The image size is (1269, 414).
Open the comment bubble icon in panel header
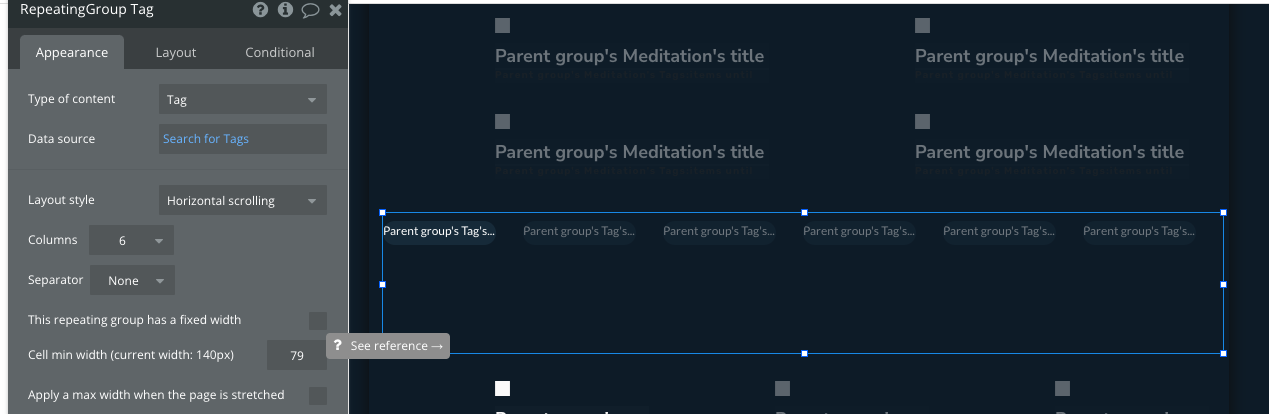click(311, 10)
